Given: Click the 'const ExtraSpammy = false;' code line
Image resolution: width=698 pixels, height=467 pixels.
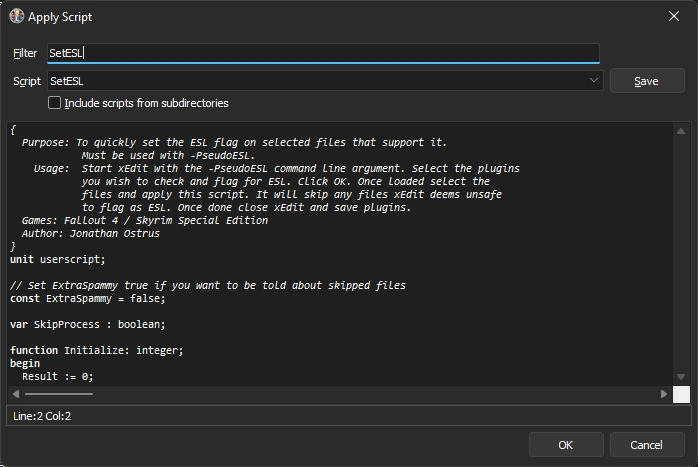Looking at the screenshot, I should [87, 298].
